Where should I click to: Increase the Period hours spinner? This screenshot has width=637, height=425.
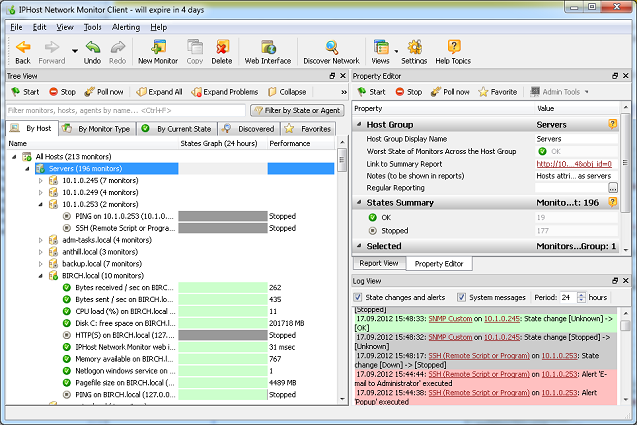click(x=581, y=295)
